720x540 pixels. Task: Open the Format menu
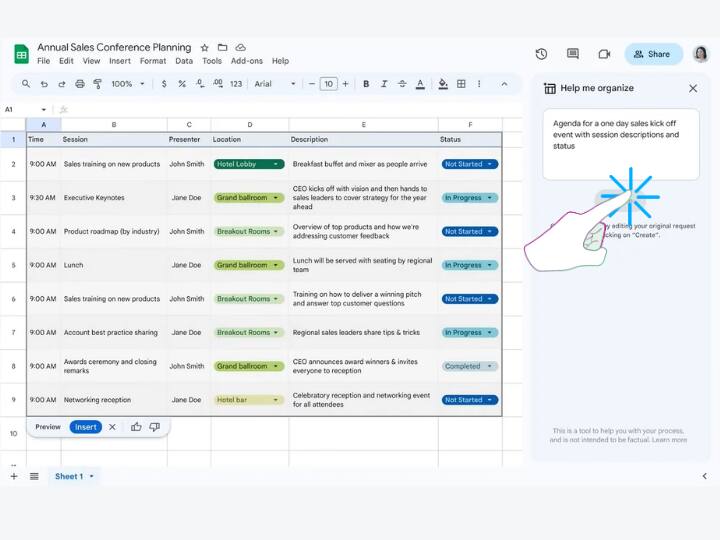point(153,61)
